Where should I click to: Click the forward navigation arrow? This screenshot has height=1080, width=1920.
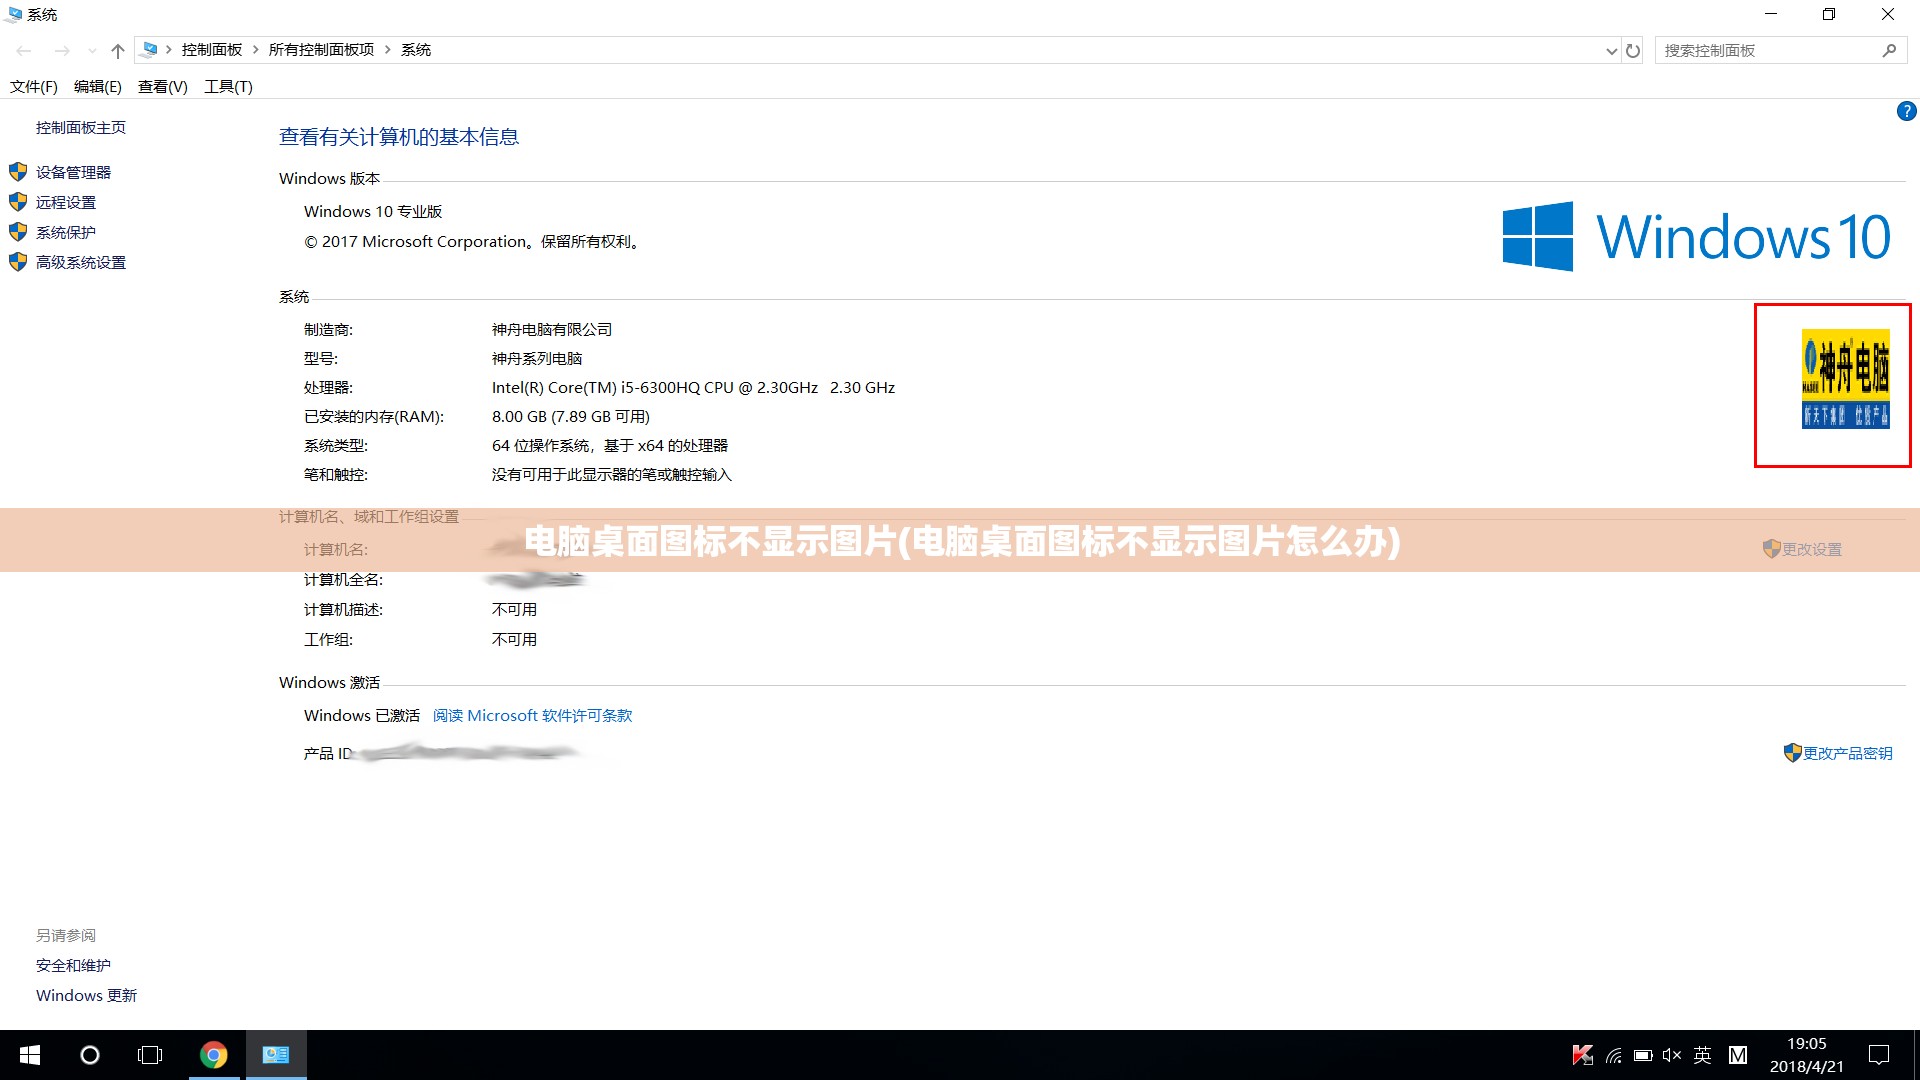pos(62,50)
